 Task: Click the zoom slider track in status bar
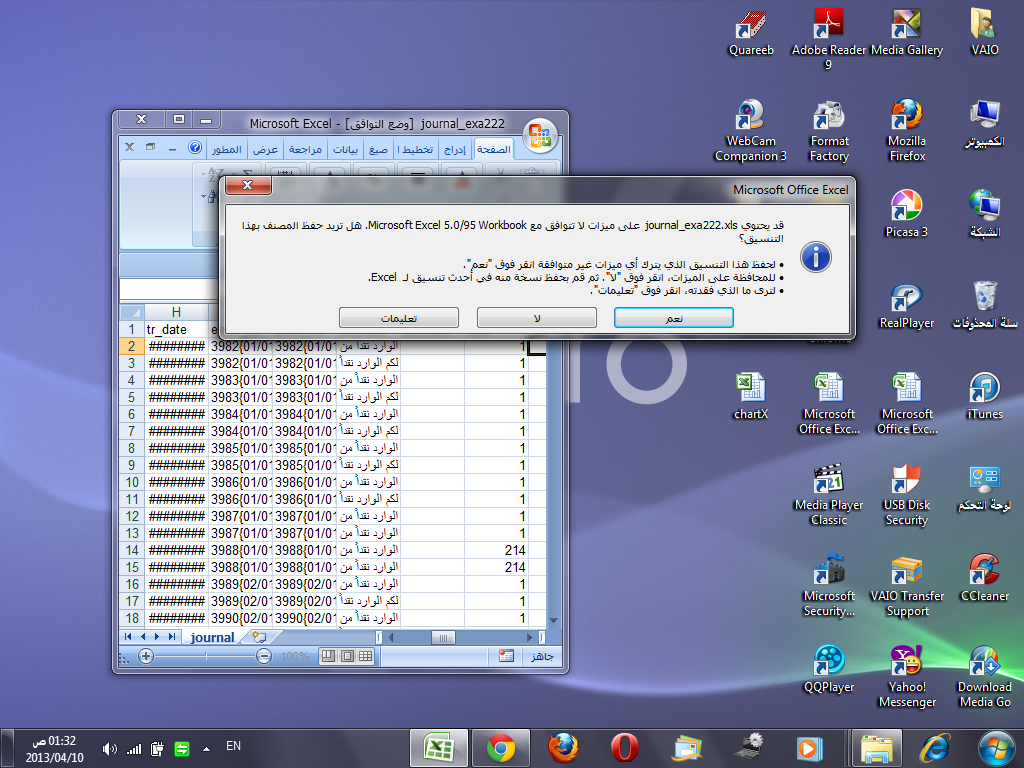point(205,656)
